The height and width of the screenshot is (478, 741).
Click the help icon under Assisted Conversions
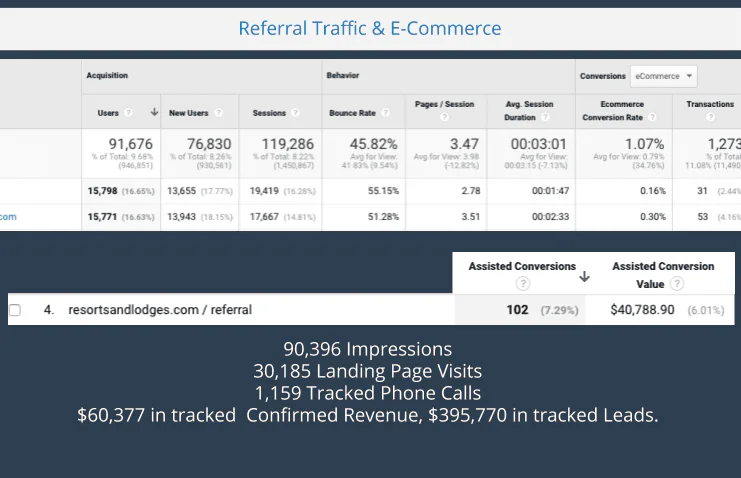(x=522, y=284)
